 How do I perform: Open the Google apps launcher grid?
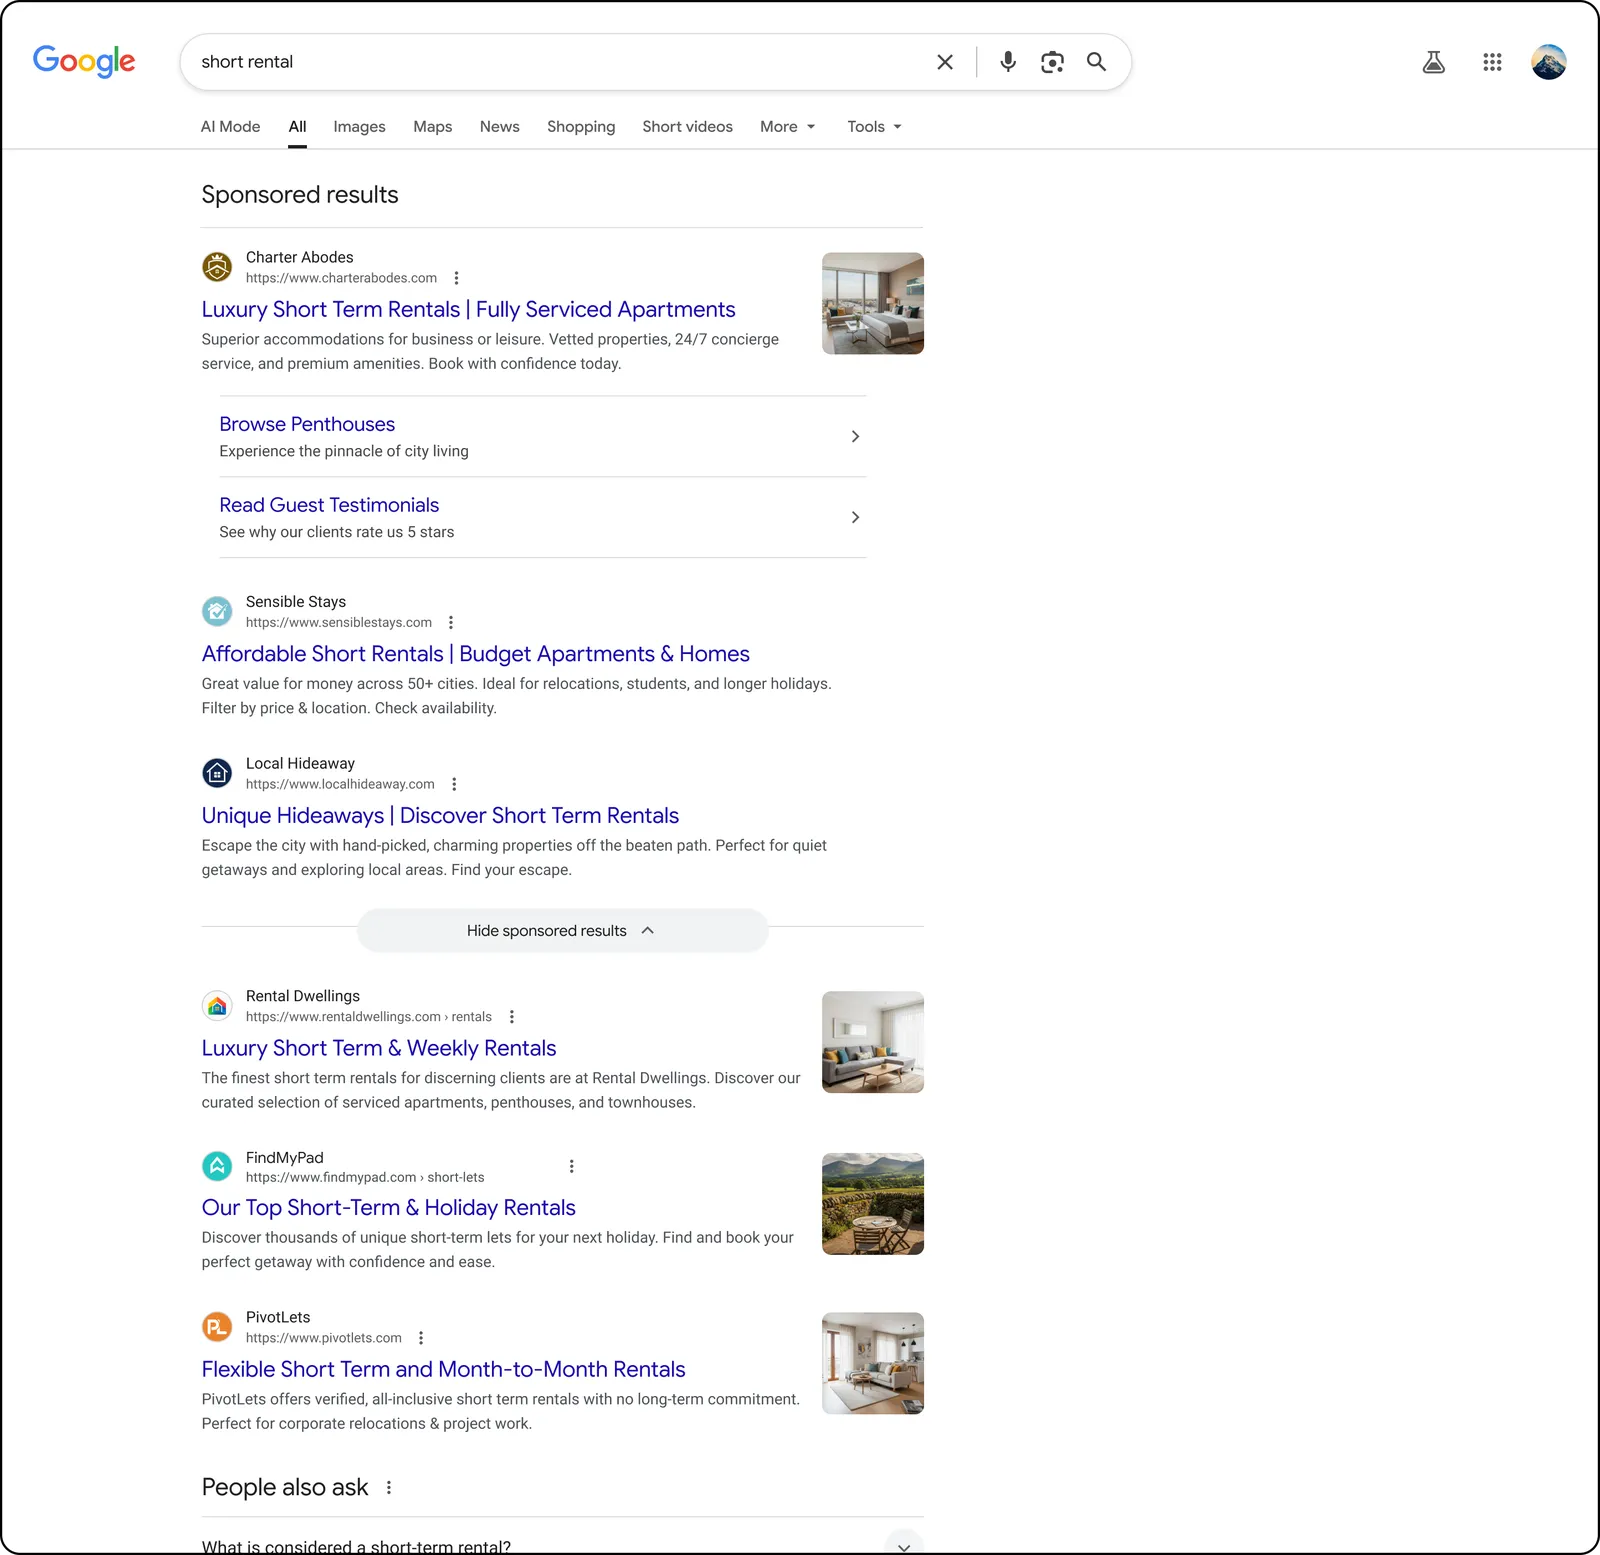(x=1492, y=61)
